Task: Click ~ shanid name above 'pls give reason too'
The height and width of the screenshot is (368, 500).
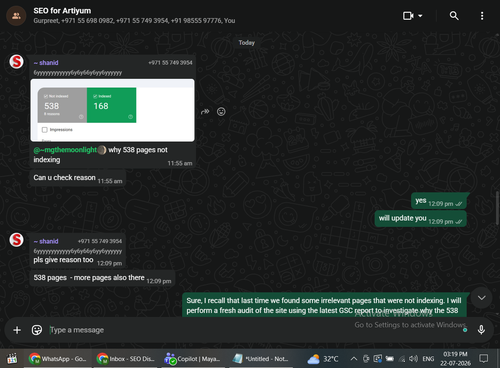Action: point(46,241)
